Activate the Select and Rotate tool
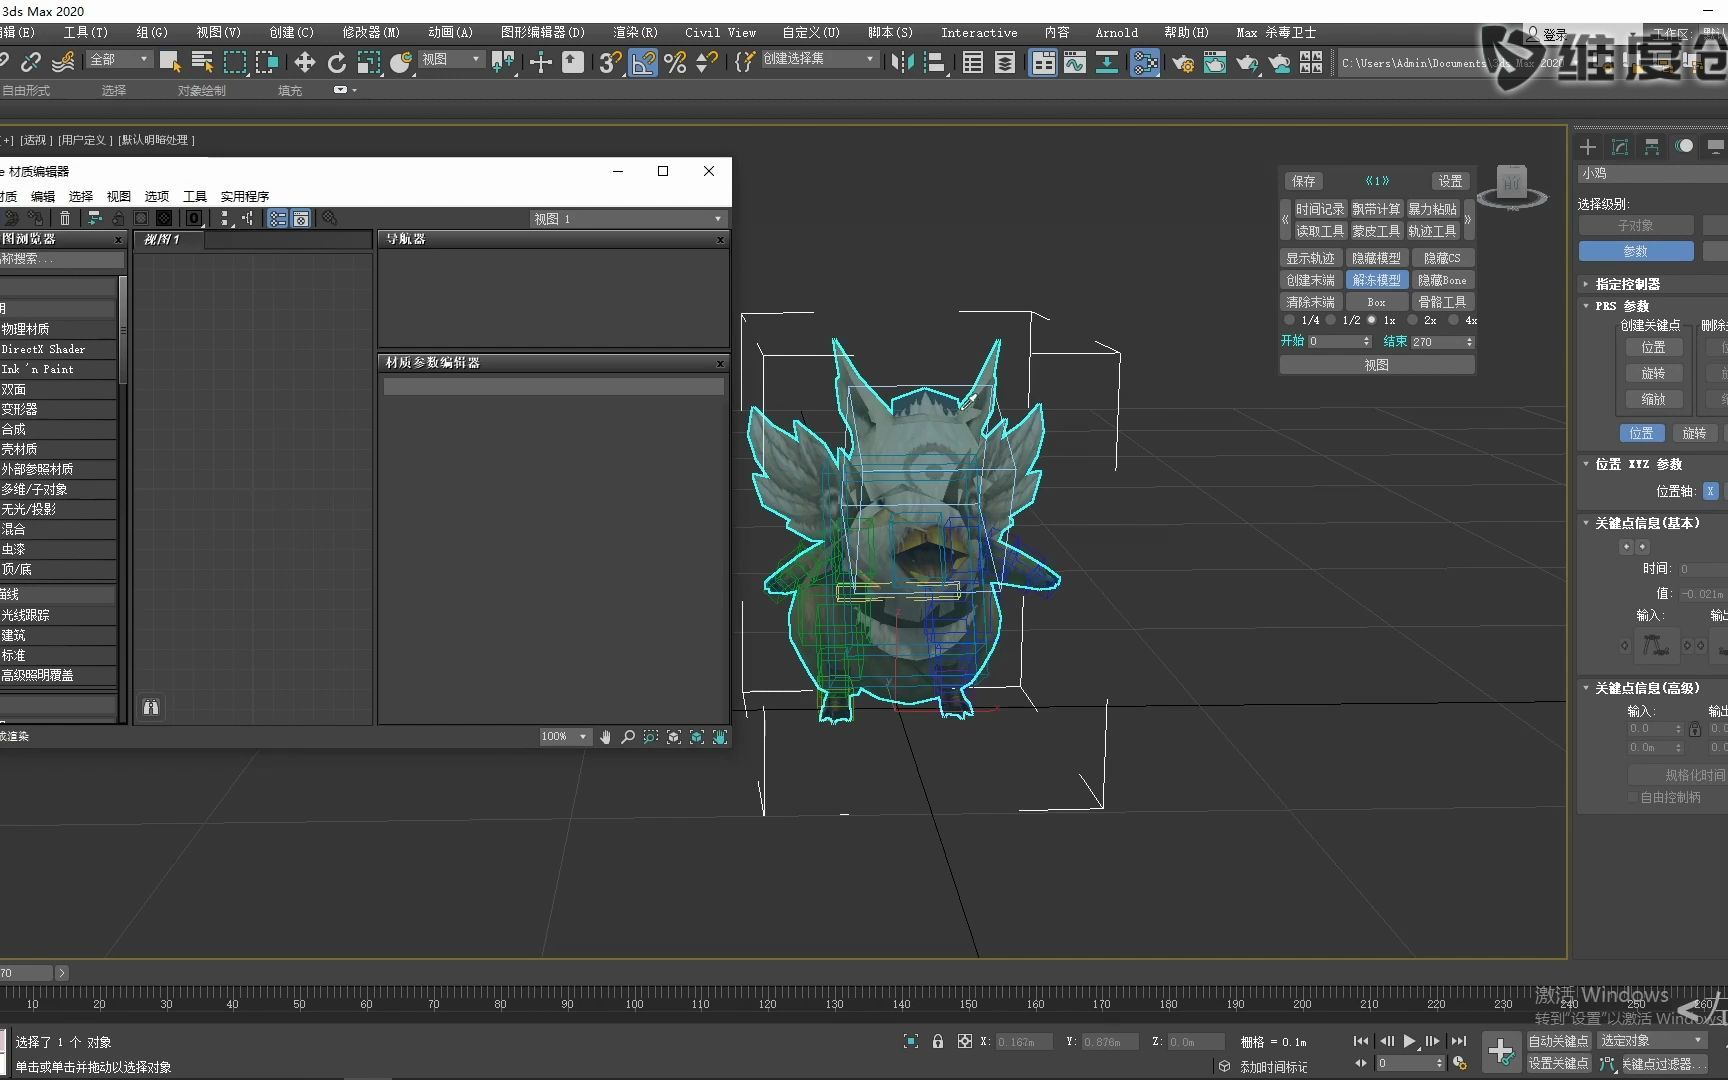The height and width of the screenshot is (1080, 1728). [337, 62]
